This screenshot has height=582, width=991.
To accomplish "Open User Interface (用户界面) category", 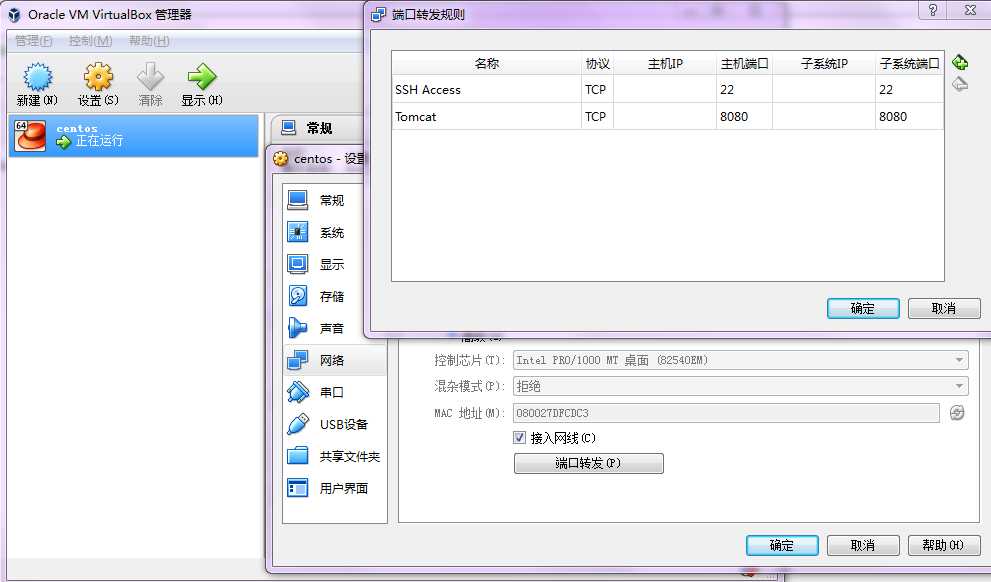I will 334,488.
